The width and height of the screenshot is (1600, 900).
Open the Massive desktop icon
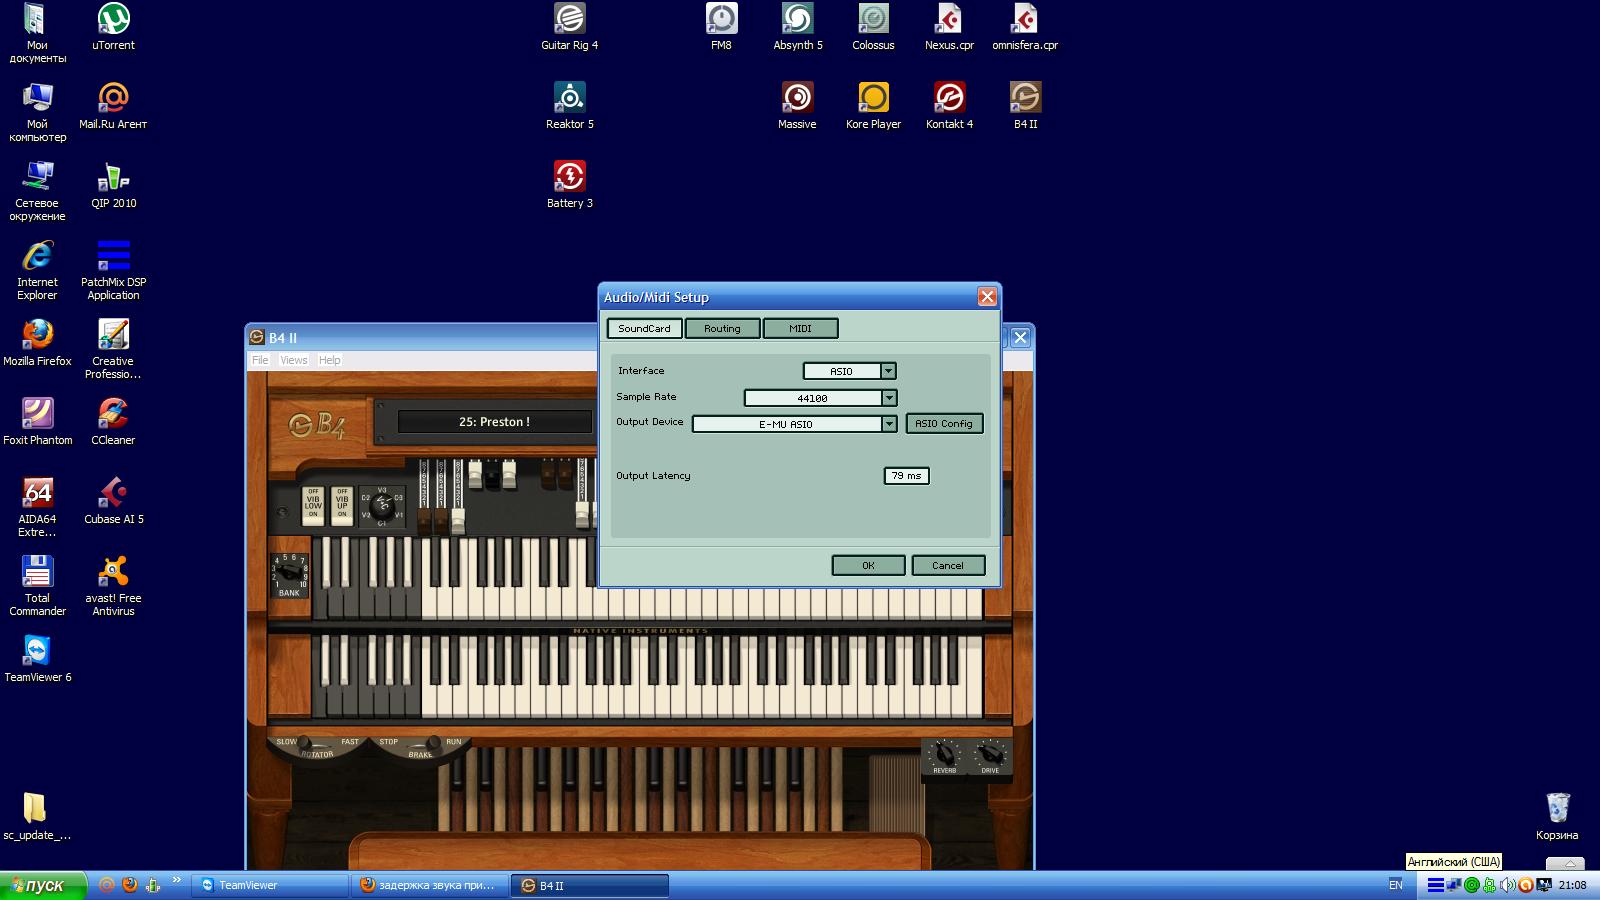[797, 106]
